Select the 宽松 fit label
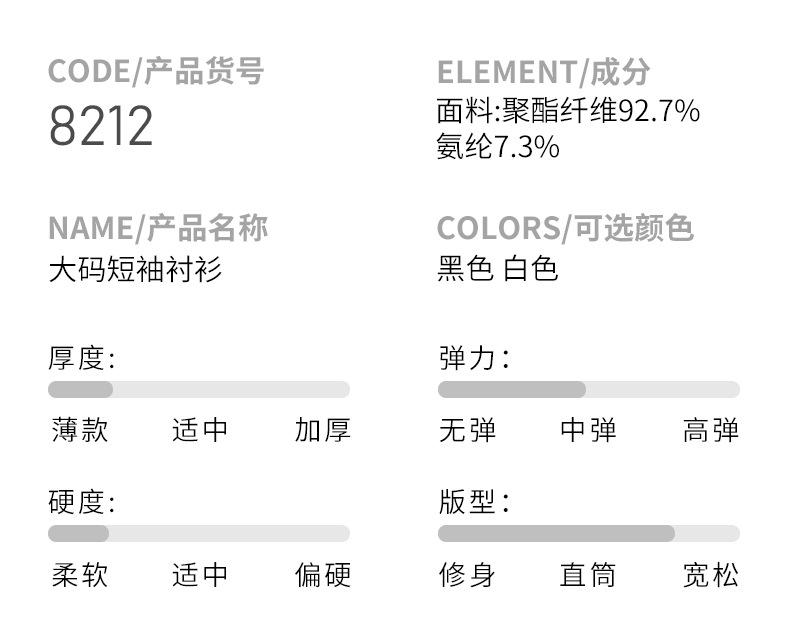The width and height of the screenshot is (790, 632). click(x=711, y=575)
